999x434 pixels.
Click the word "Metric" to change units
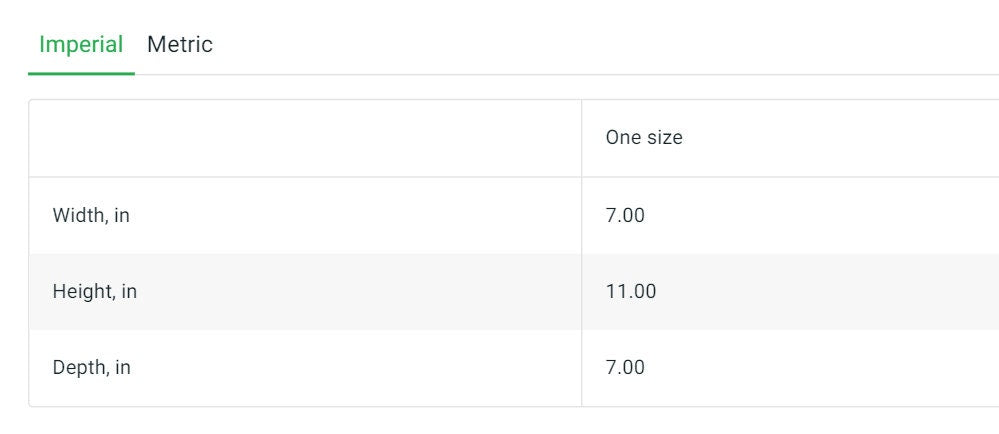click(x=180, y=45)
